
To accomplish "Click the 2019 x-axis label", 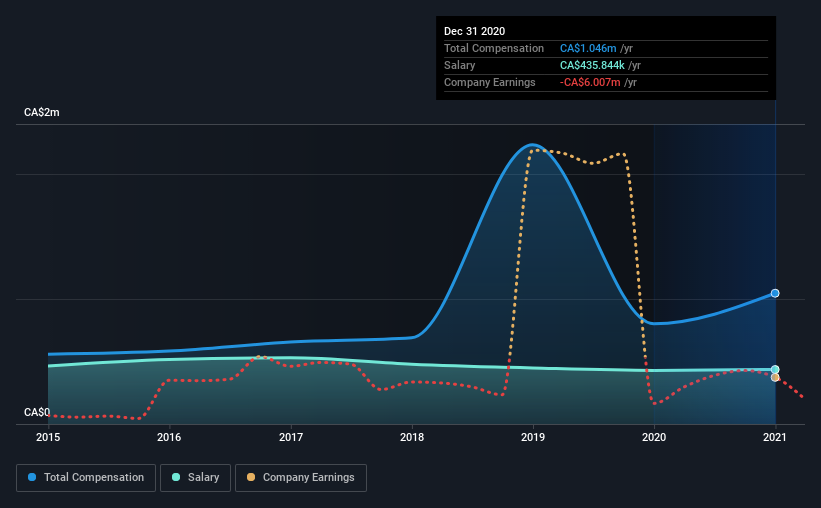I will (533, 437).
